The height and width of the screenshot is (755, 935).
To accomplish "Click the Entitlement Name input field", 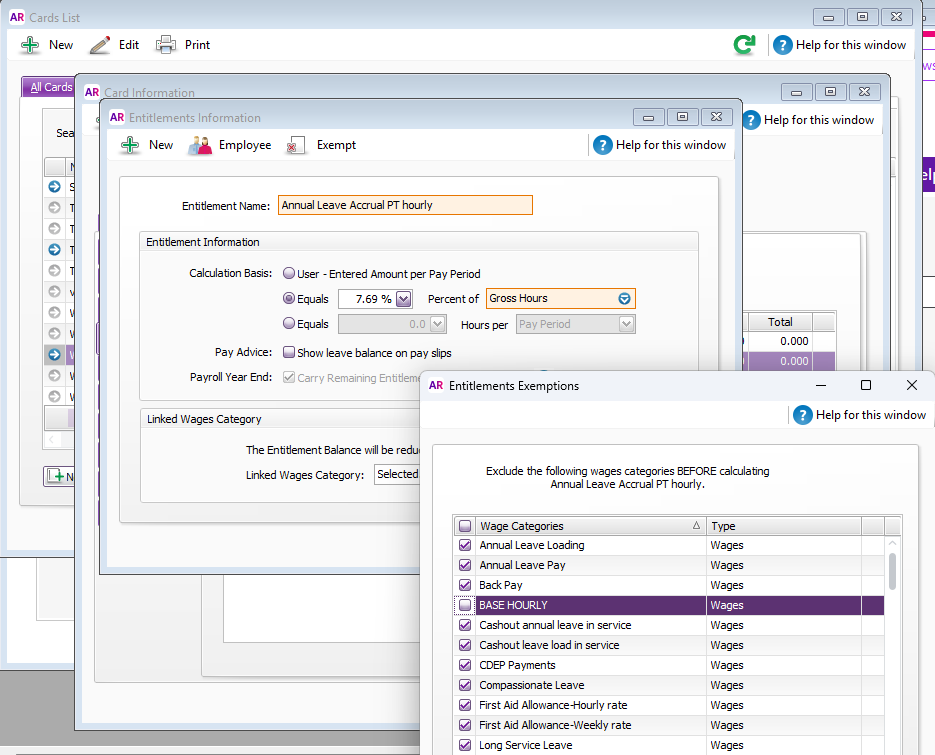I will [x=405, y=205].
